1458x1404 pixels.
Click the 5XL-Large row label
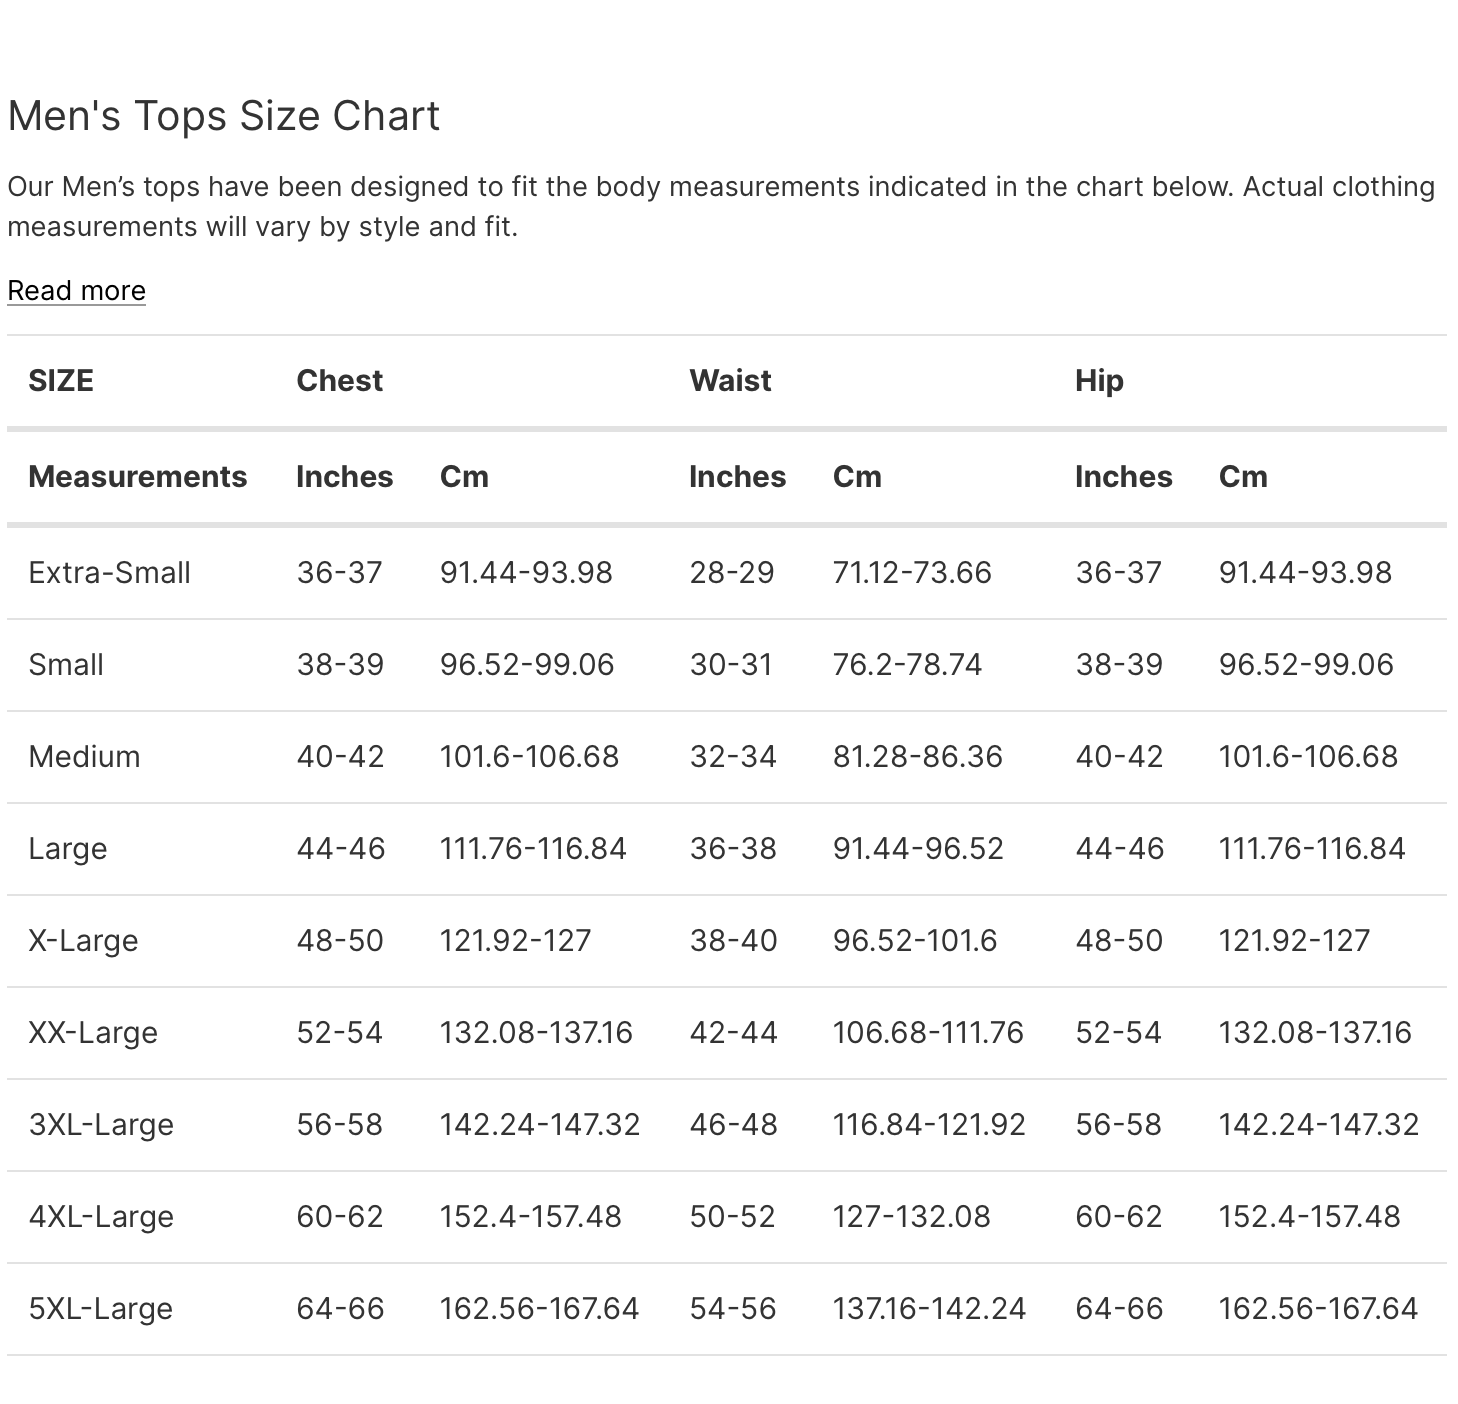[101, 1309]
